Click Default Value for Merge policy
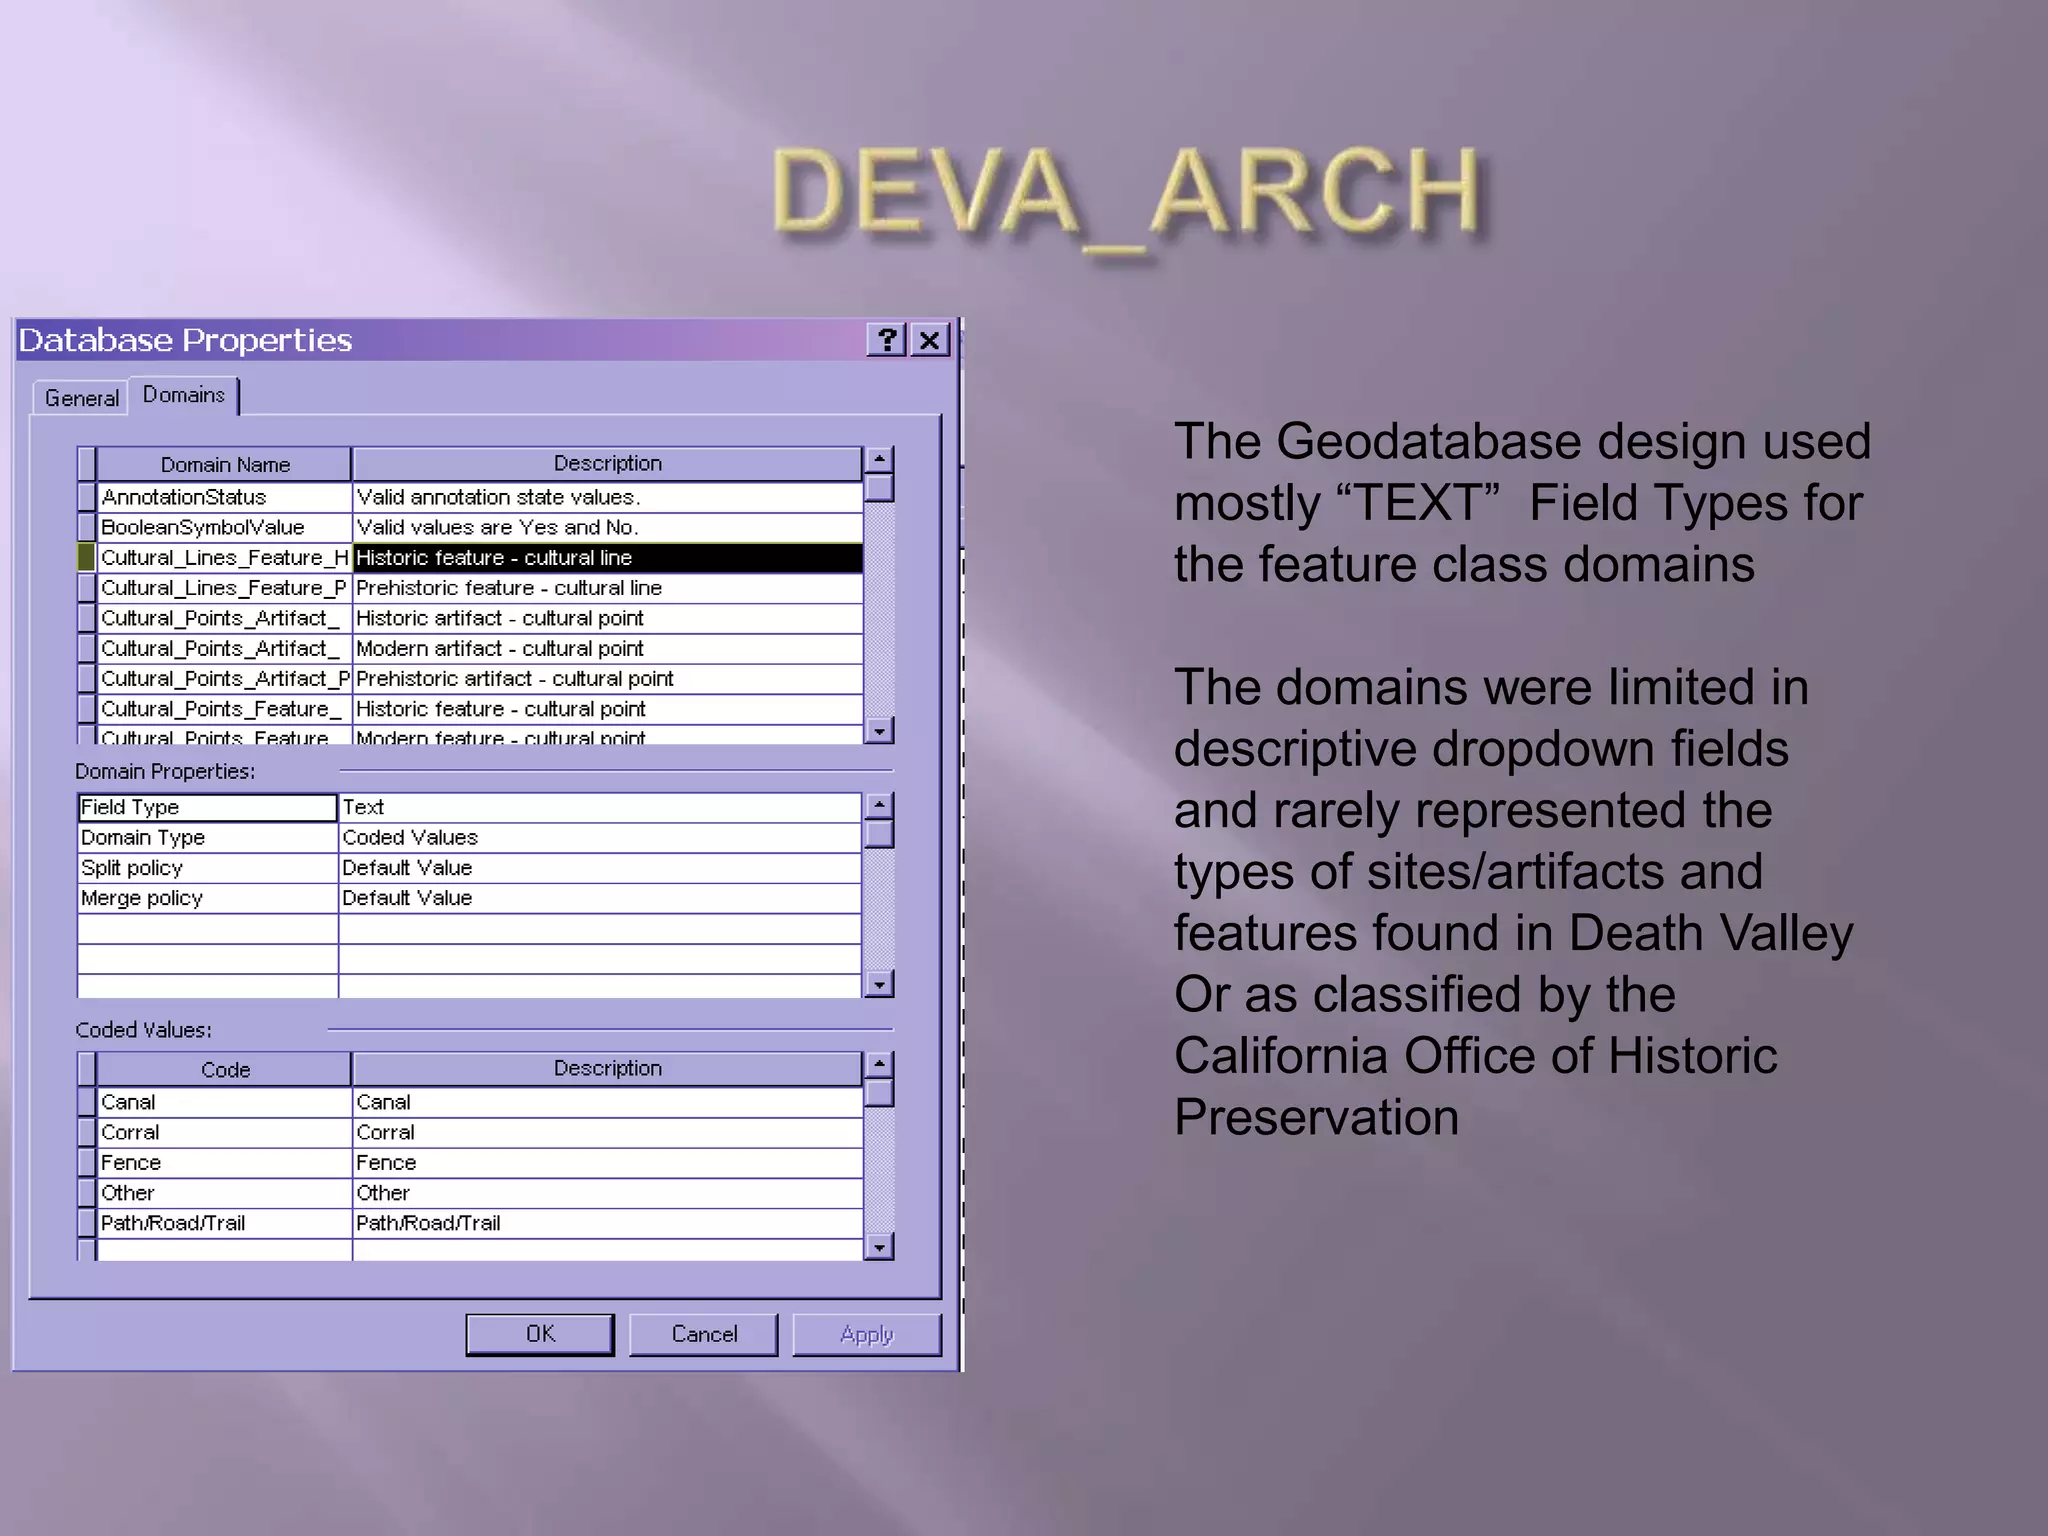The height and width of the screenshot is (1536, 2048). [600, 898]
